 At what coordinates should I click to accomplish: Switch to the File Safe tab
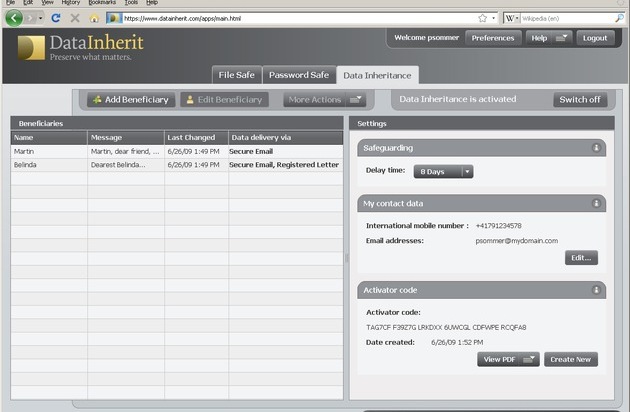coord(237,75)
